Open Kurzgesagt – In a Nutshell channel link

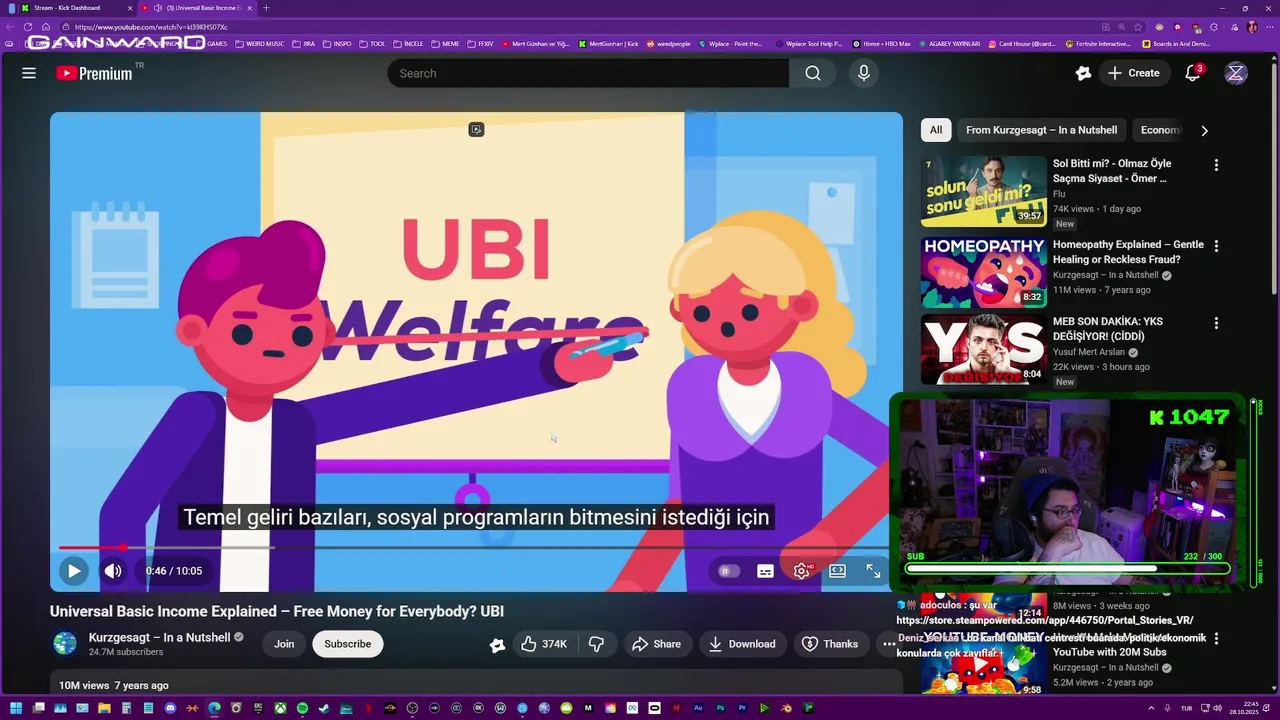pos(159,637)
